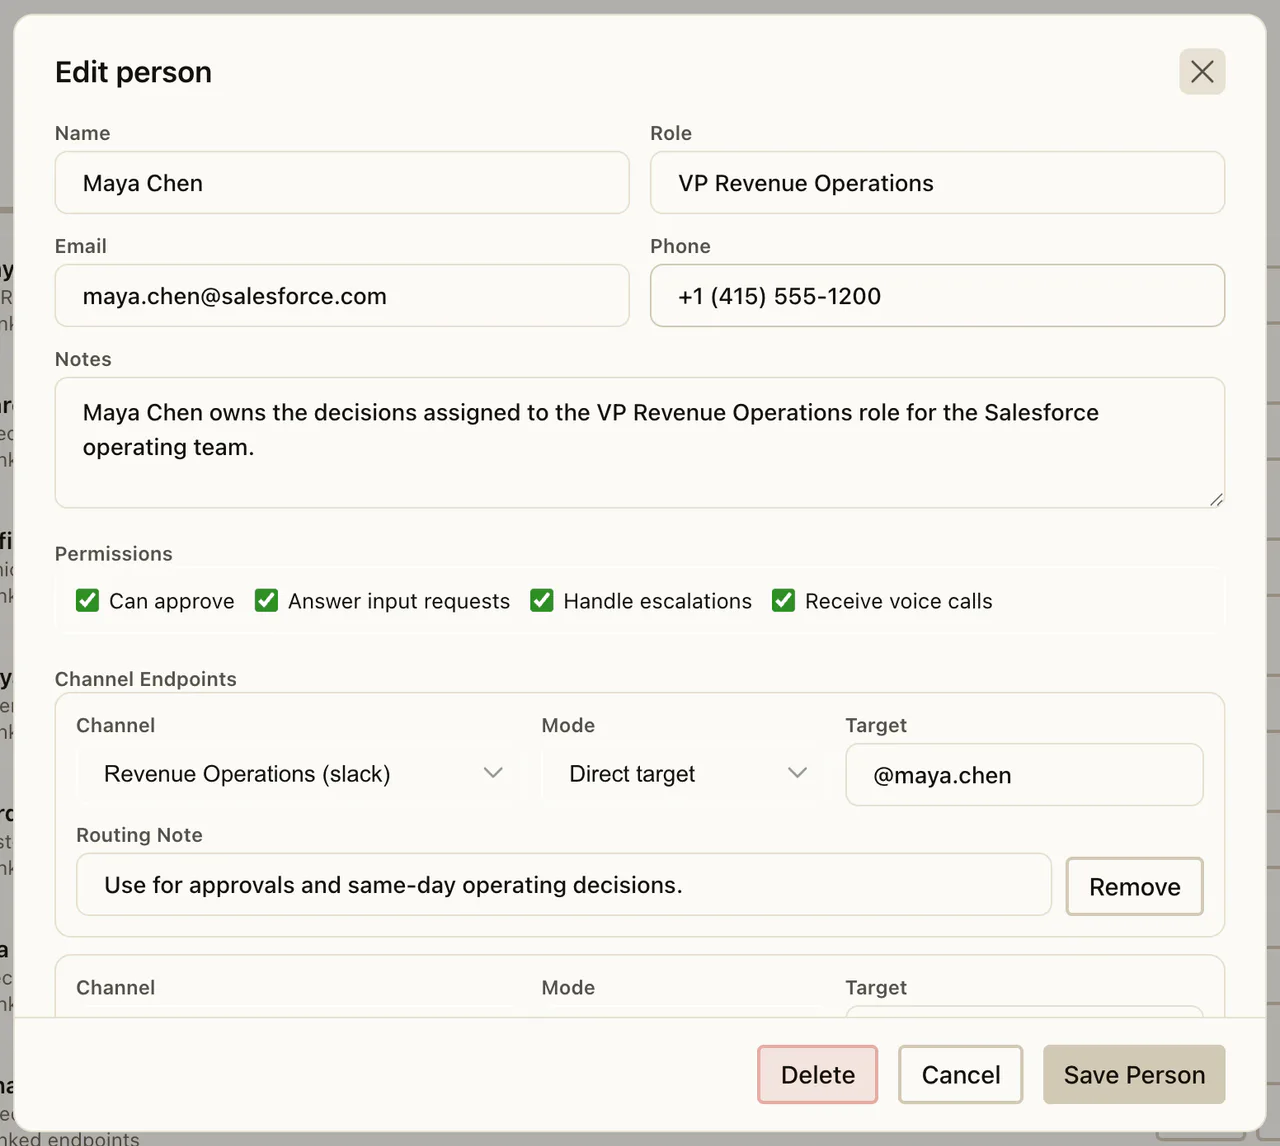Click the Notes field label
This screenshot has height=1146, width=1280.
83,359
